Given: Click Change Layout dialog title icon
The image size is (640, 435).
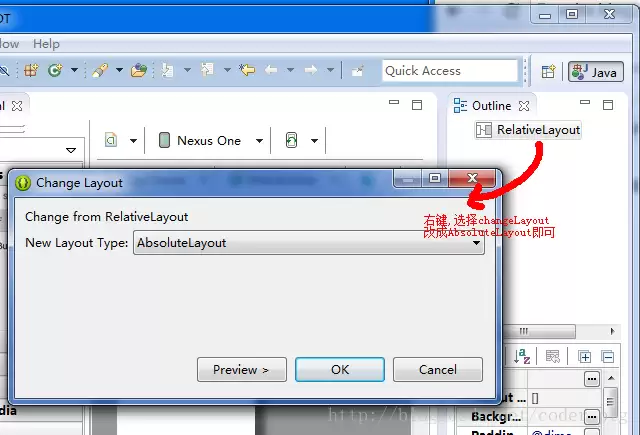Looking at the screenshot, I should pyautogui.click(x=23, y=183).
